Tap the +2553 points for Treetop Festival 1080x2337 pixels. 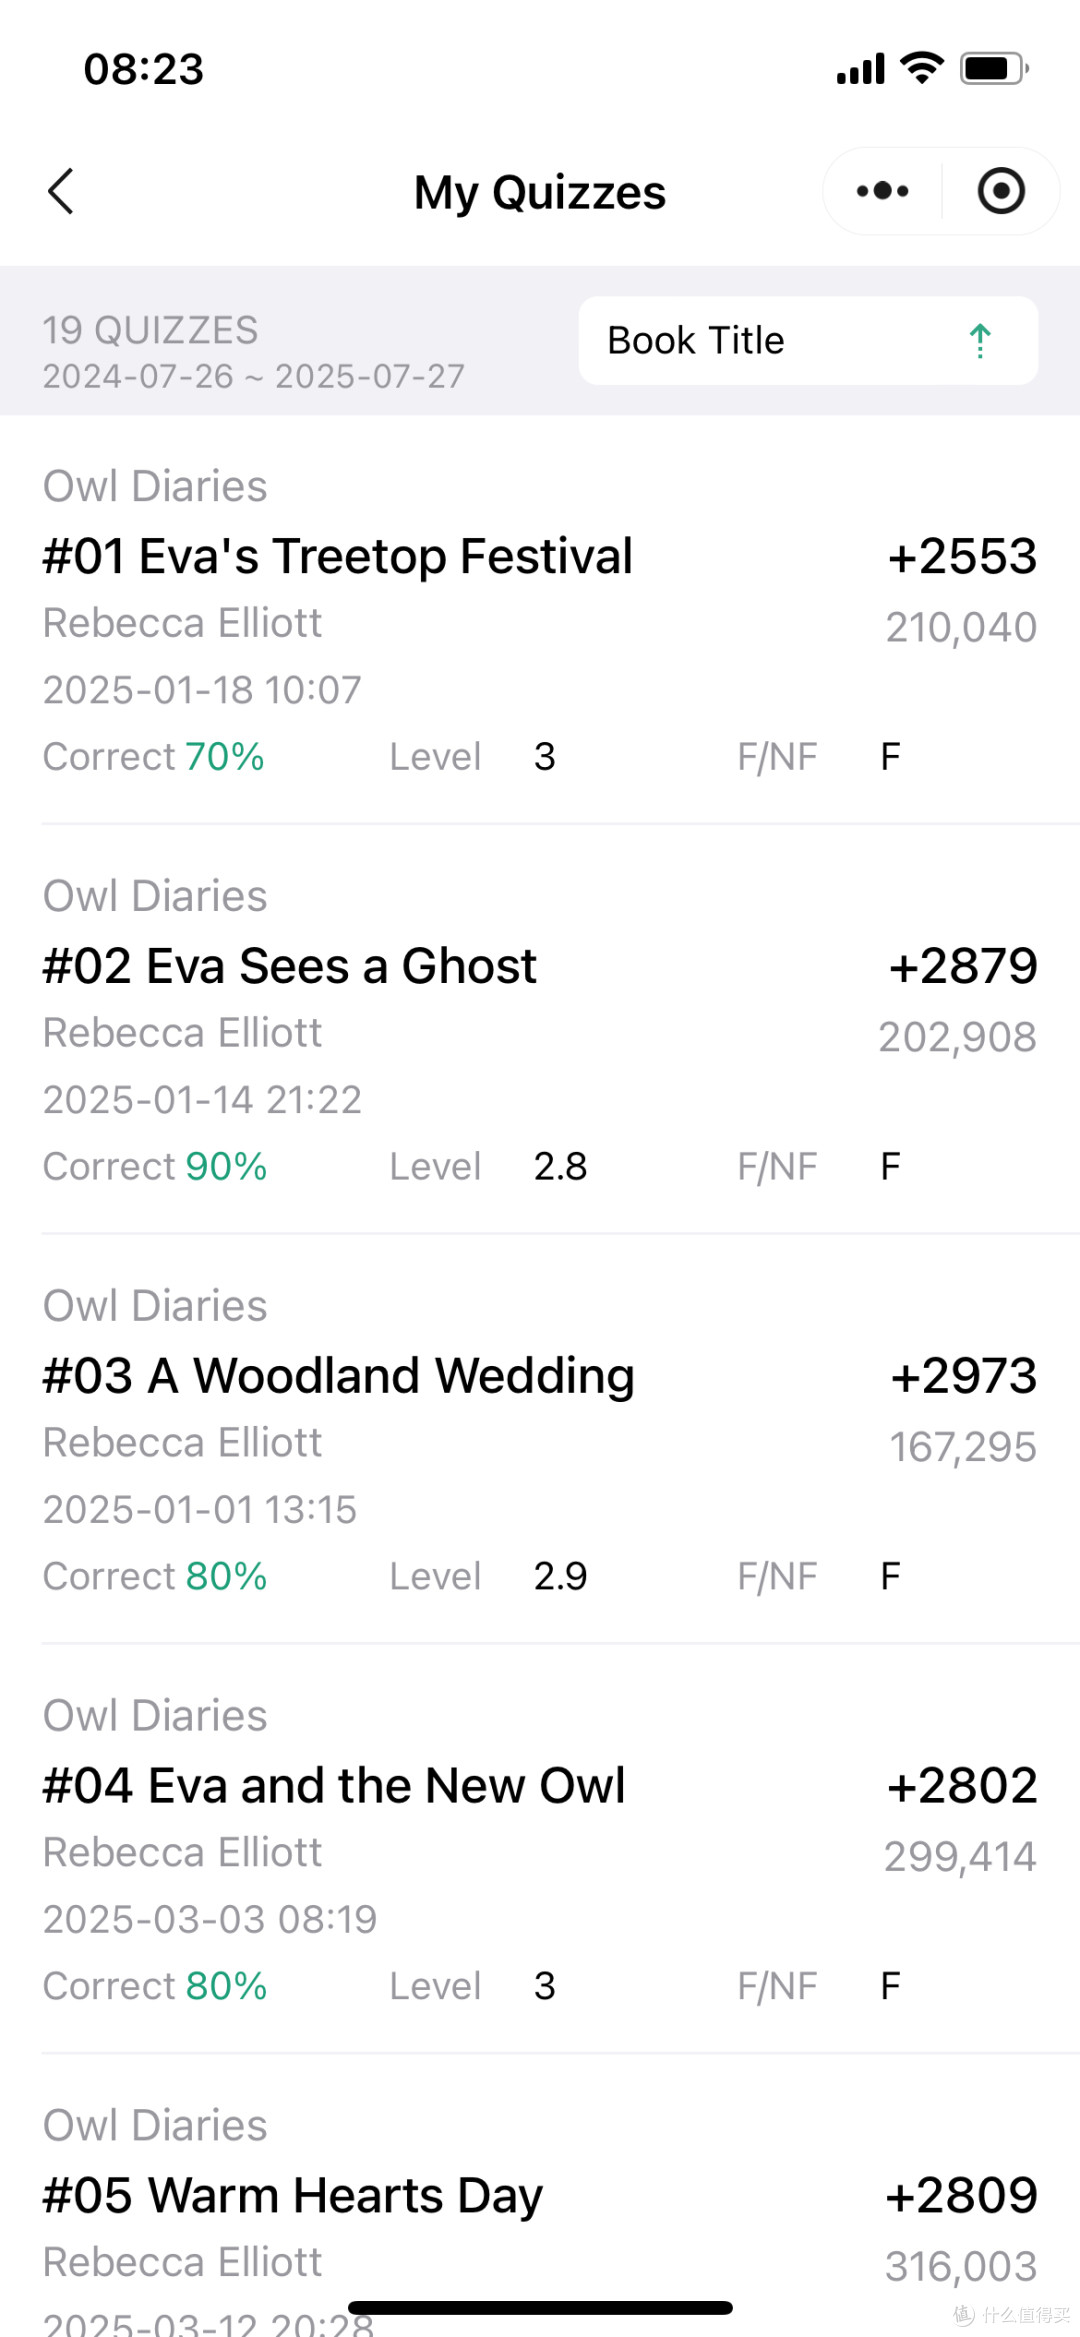(x=962, y=556)
